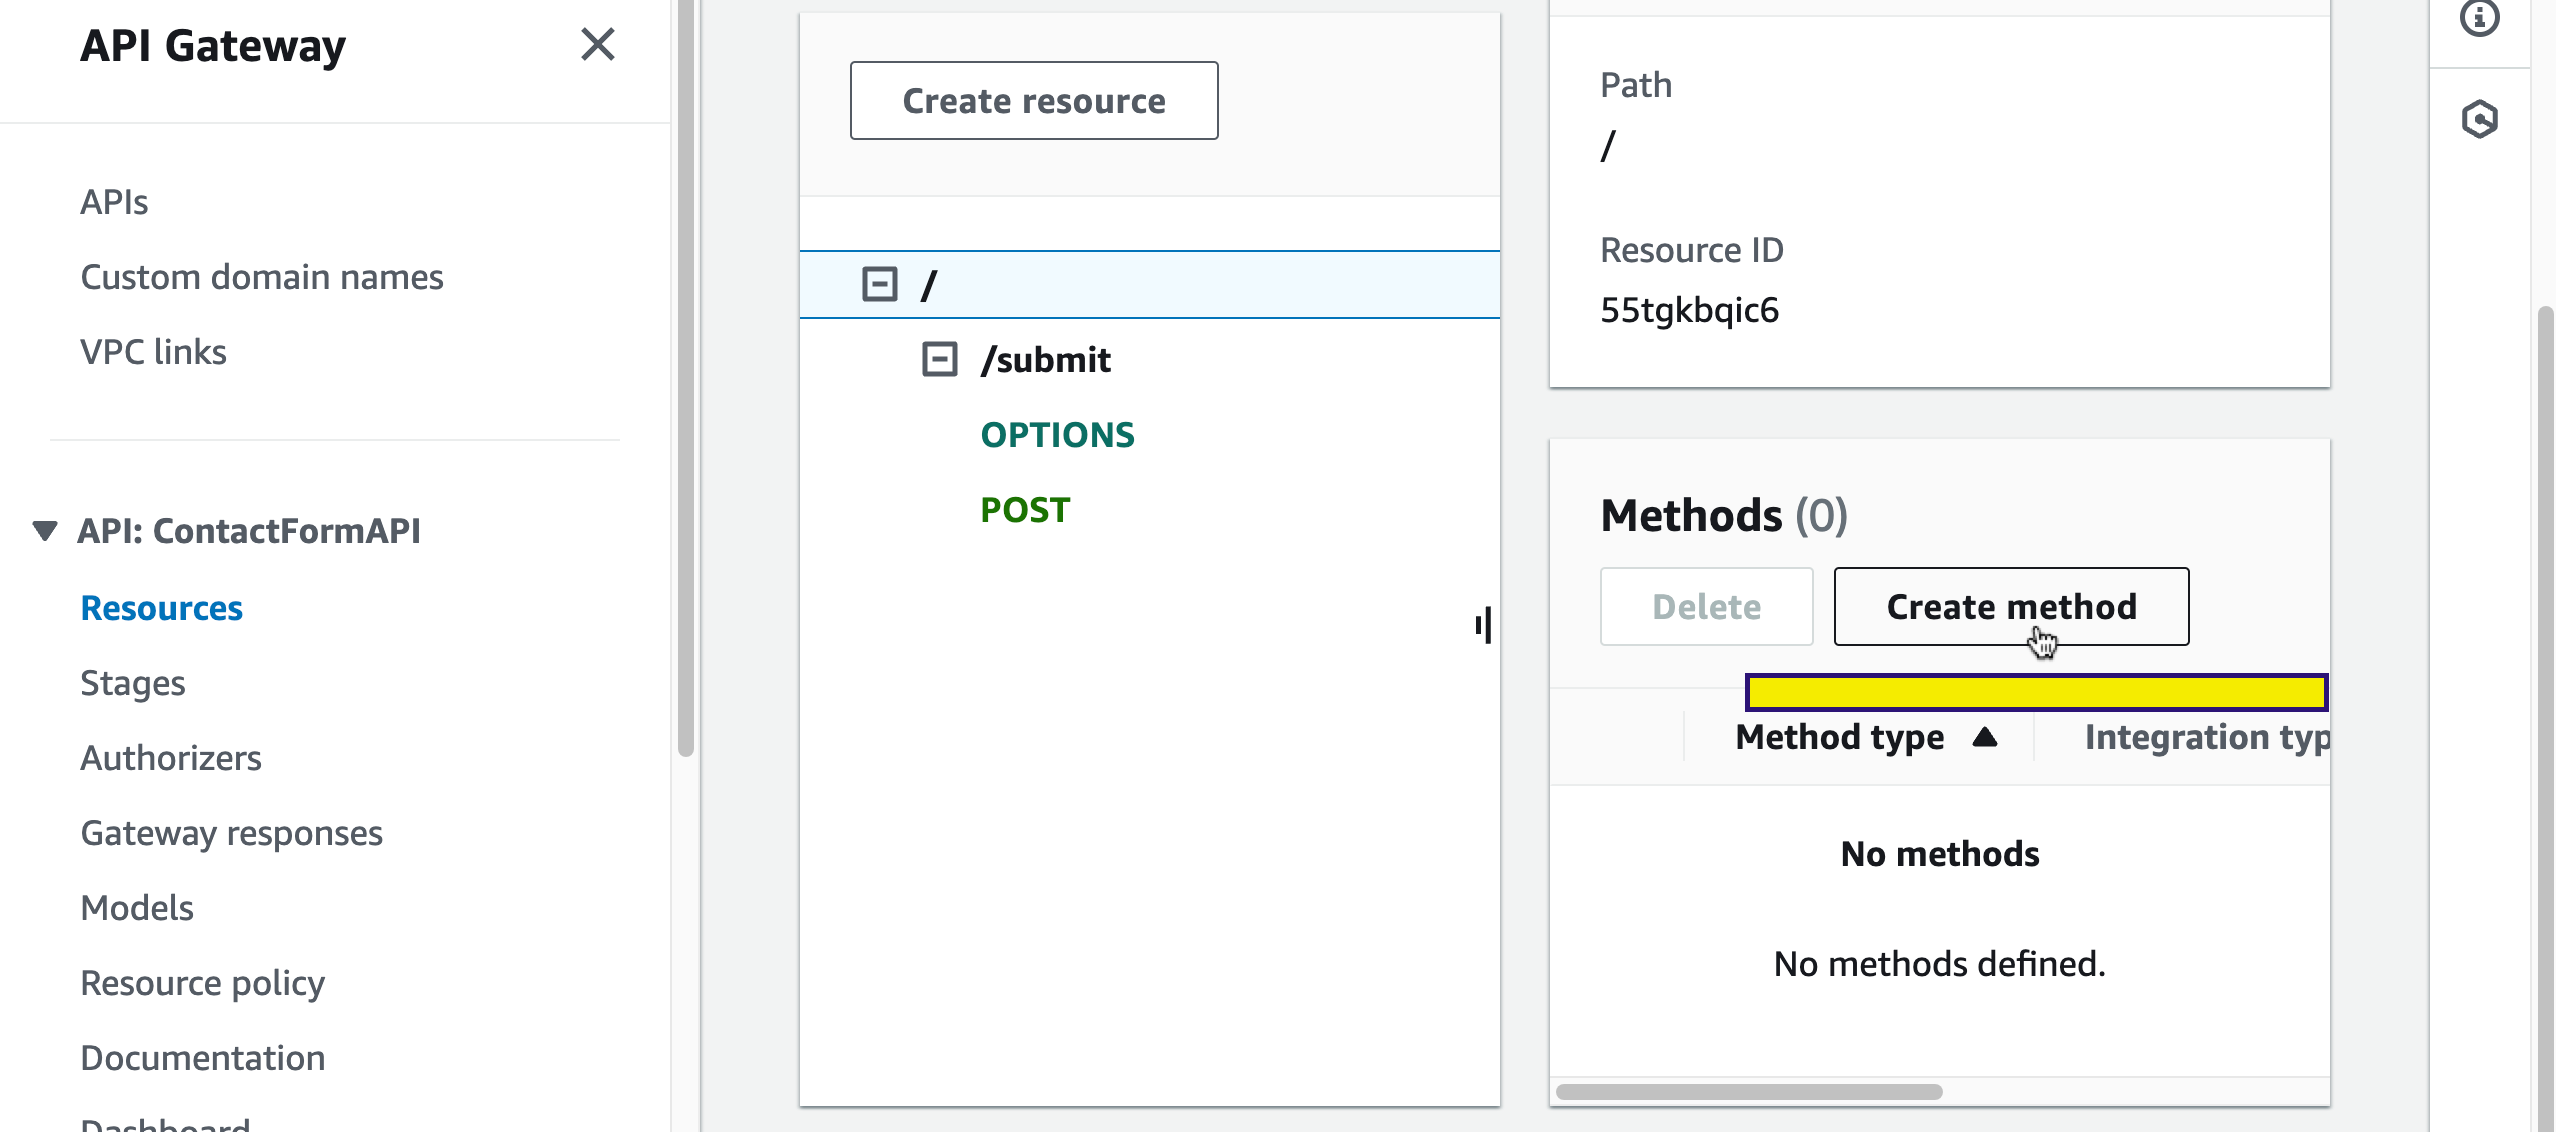Open the info panel icon
The height and width of the screenshot is (1132, 2556).
(x=2479, y=18)
